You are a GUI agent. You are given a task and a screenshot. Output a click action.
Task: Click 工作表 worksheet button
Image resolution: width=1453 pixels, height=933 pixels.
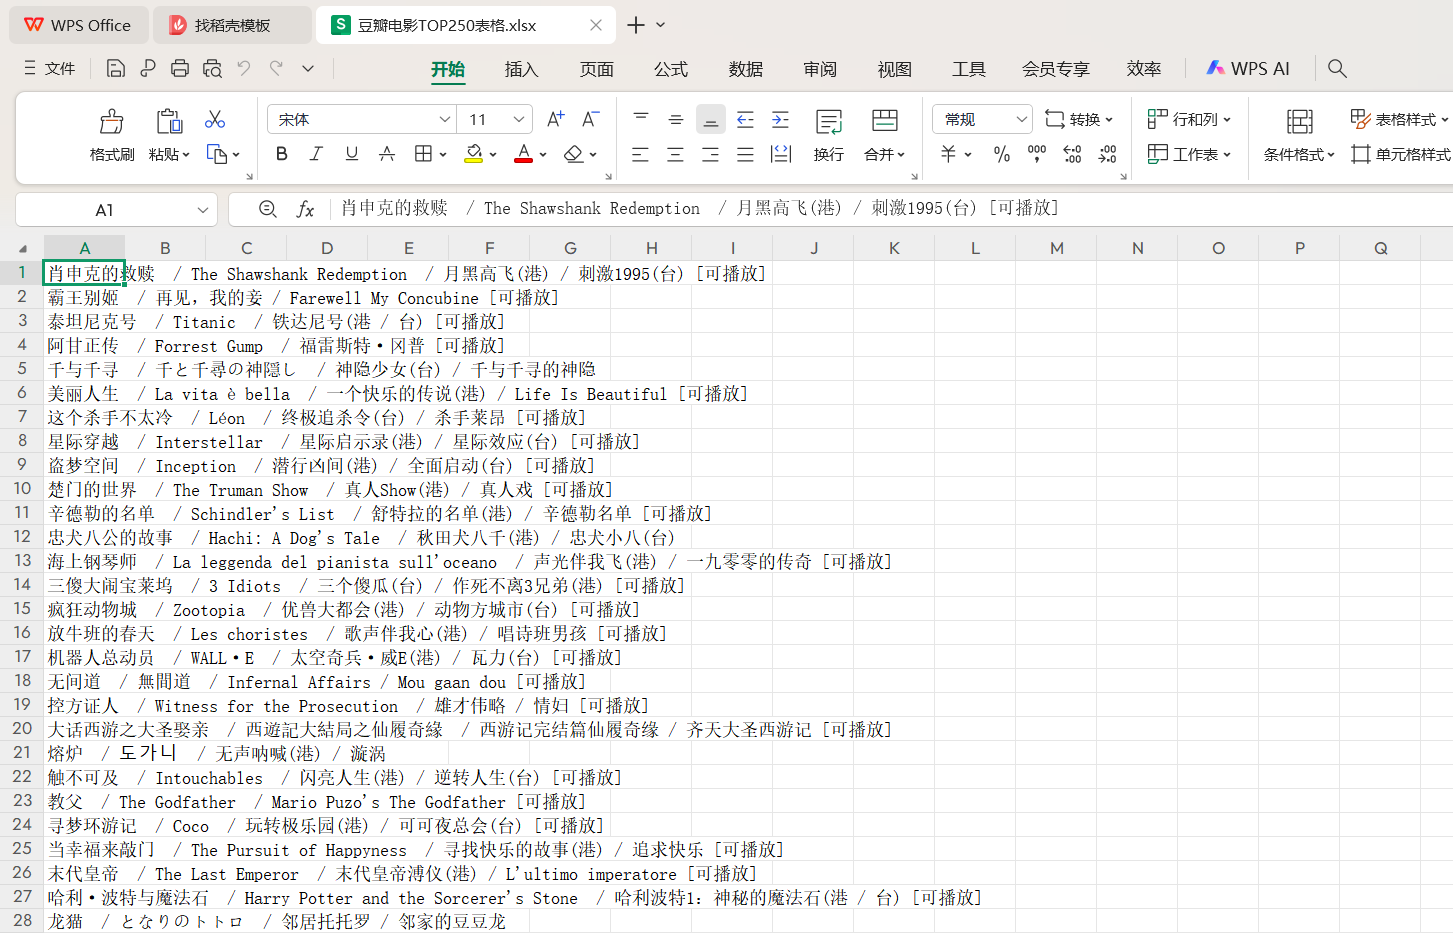[1189, 154]
